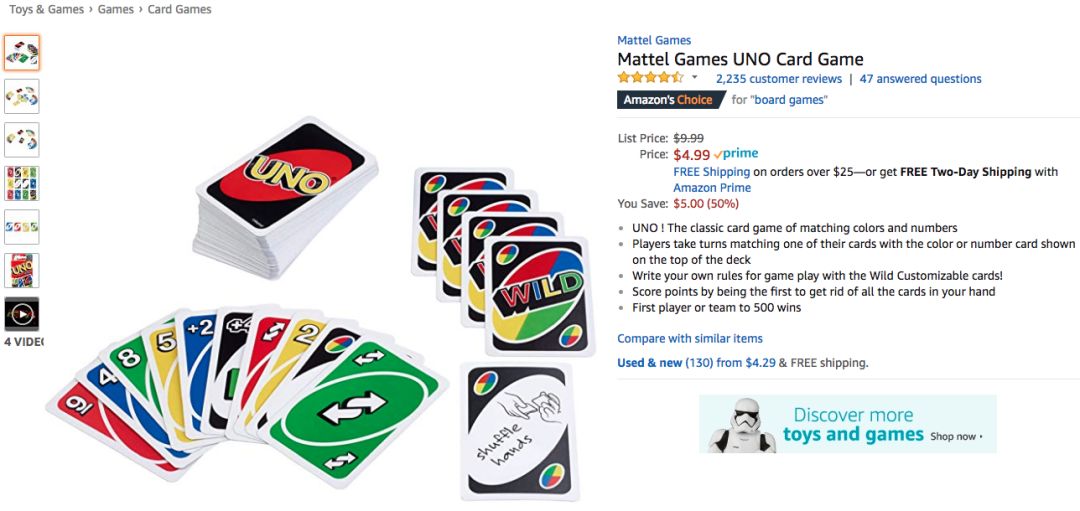The width and height of the screenshot is (1080, 511).
Task: Open the Toys & Games breadcrumb
Action: [x=46, y=10]
